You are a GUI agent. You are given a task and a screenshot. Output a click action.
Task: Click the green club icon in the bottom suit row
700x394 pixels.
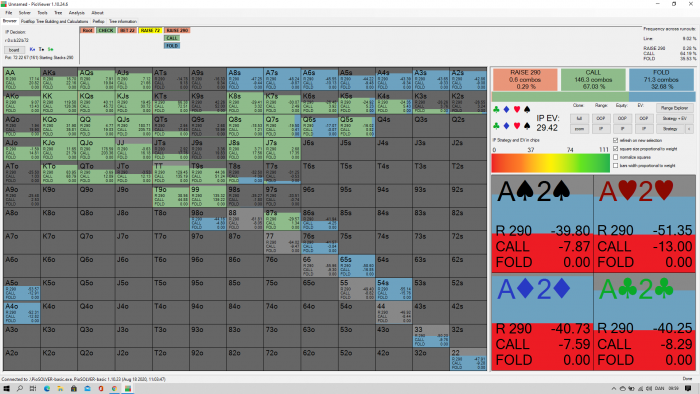click(x=496, y=126)
